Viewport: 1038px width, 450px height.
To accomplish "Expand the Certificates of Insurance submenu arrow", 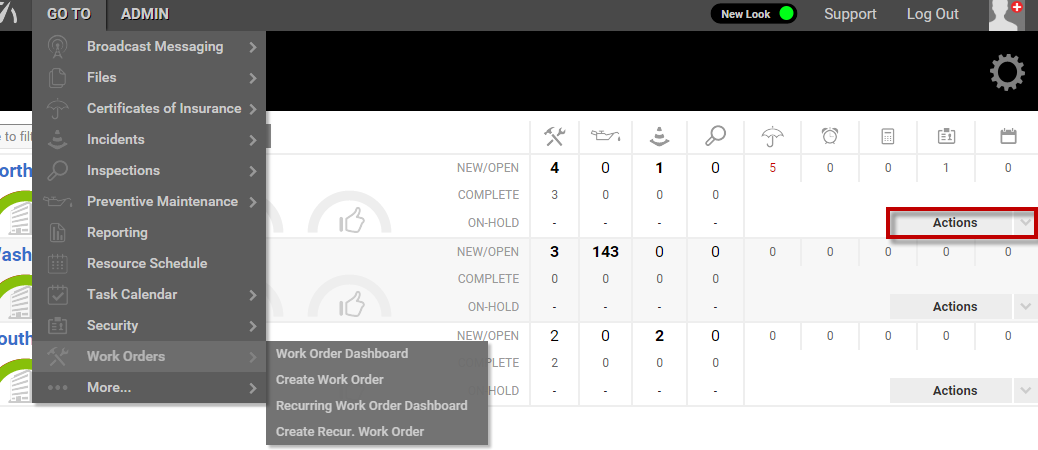I will (x=253, y=109).
